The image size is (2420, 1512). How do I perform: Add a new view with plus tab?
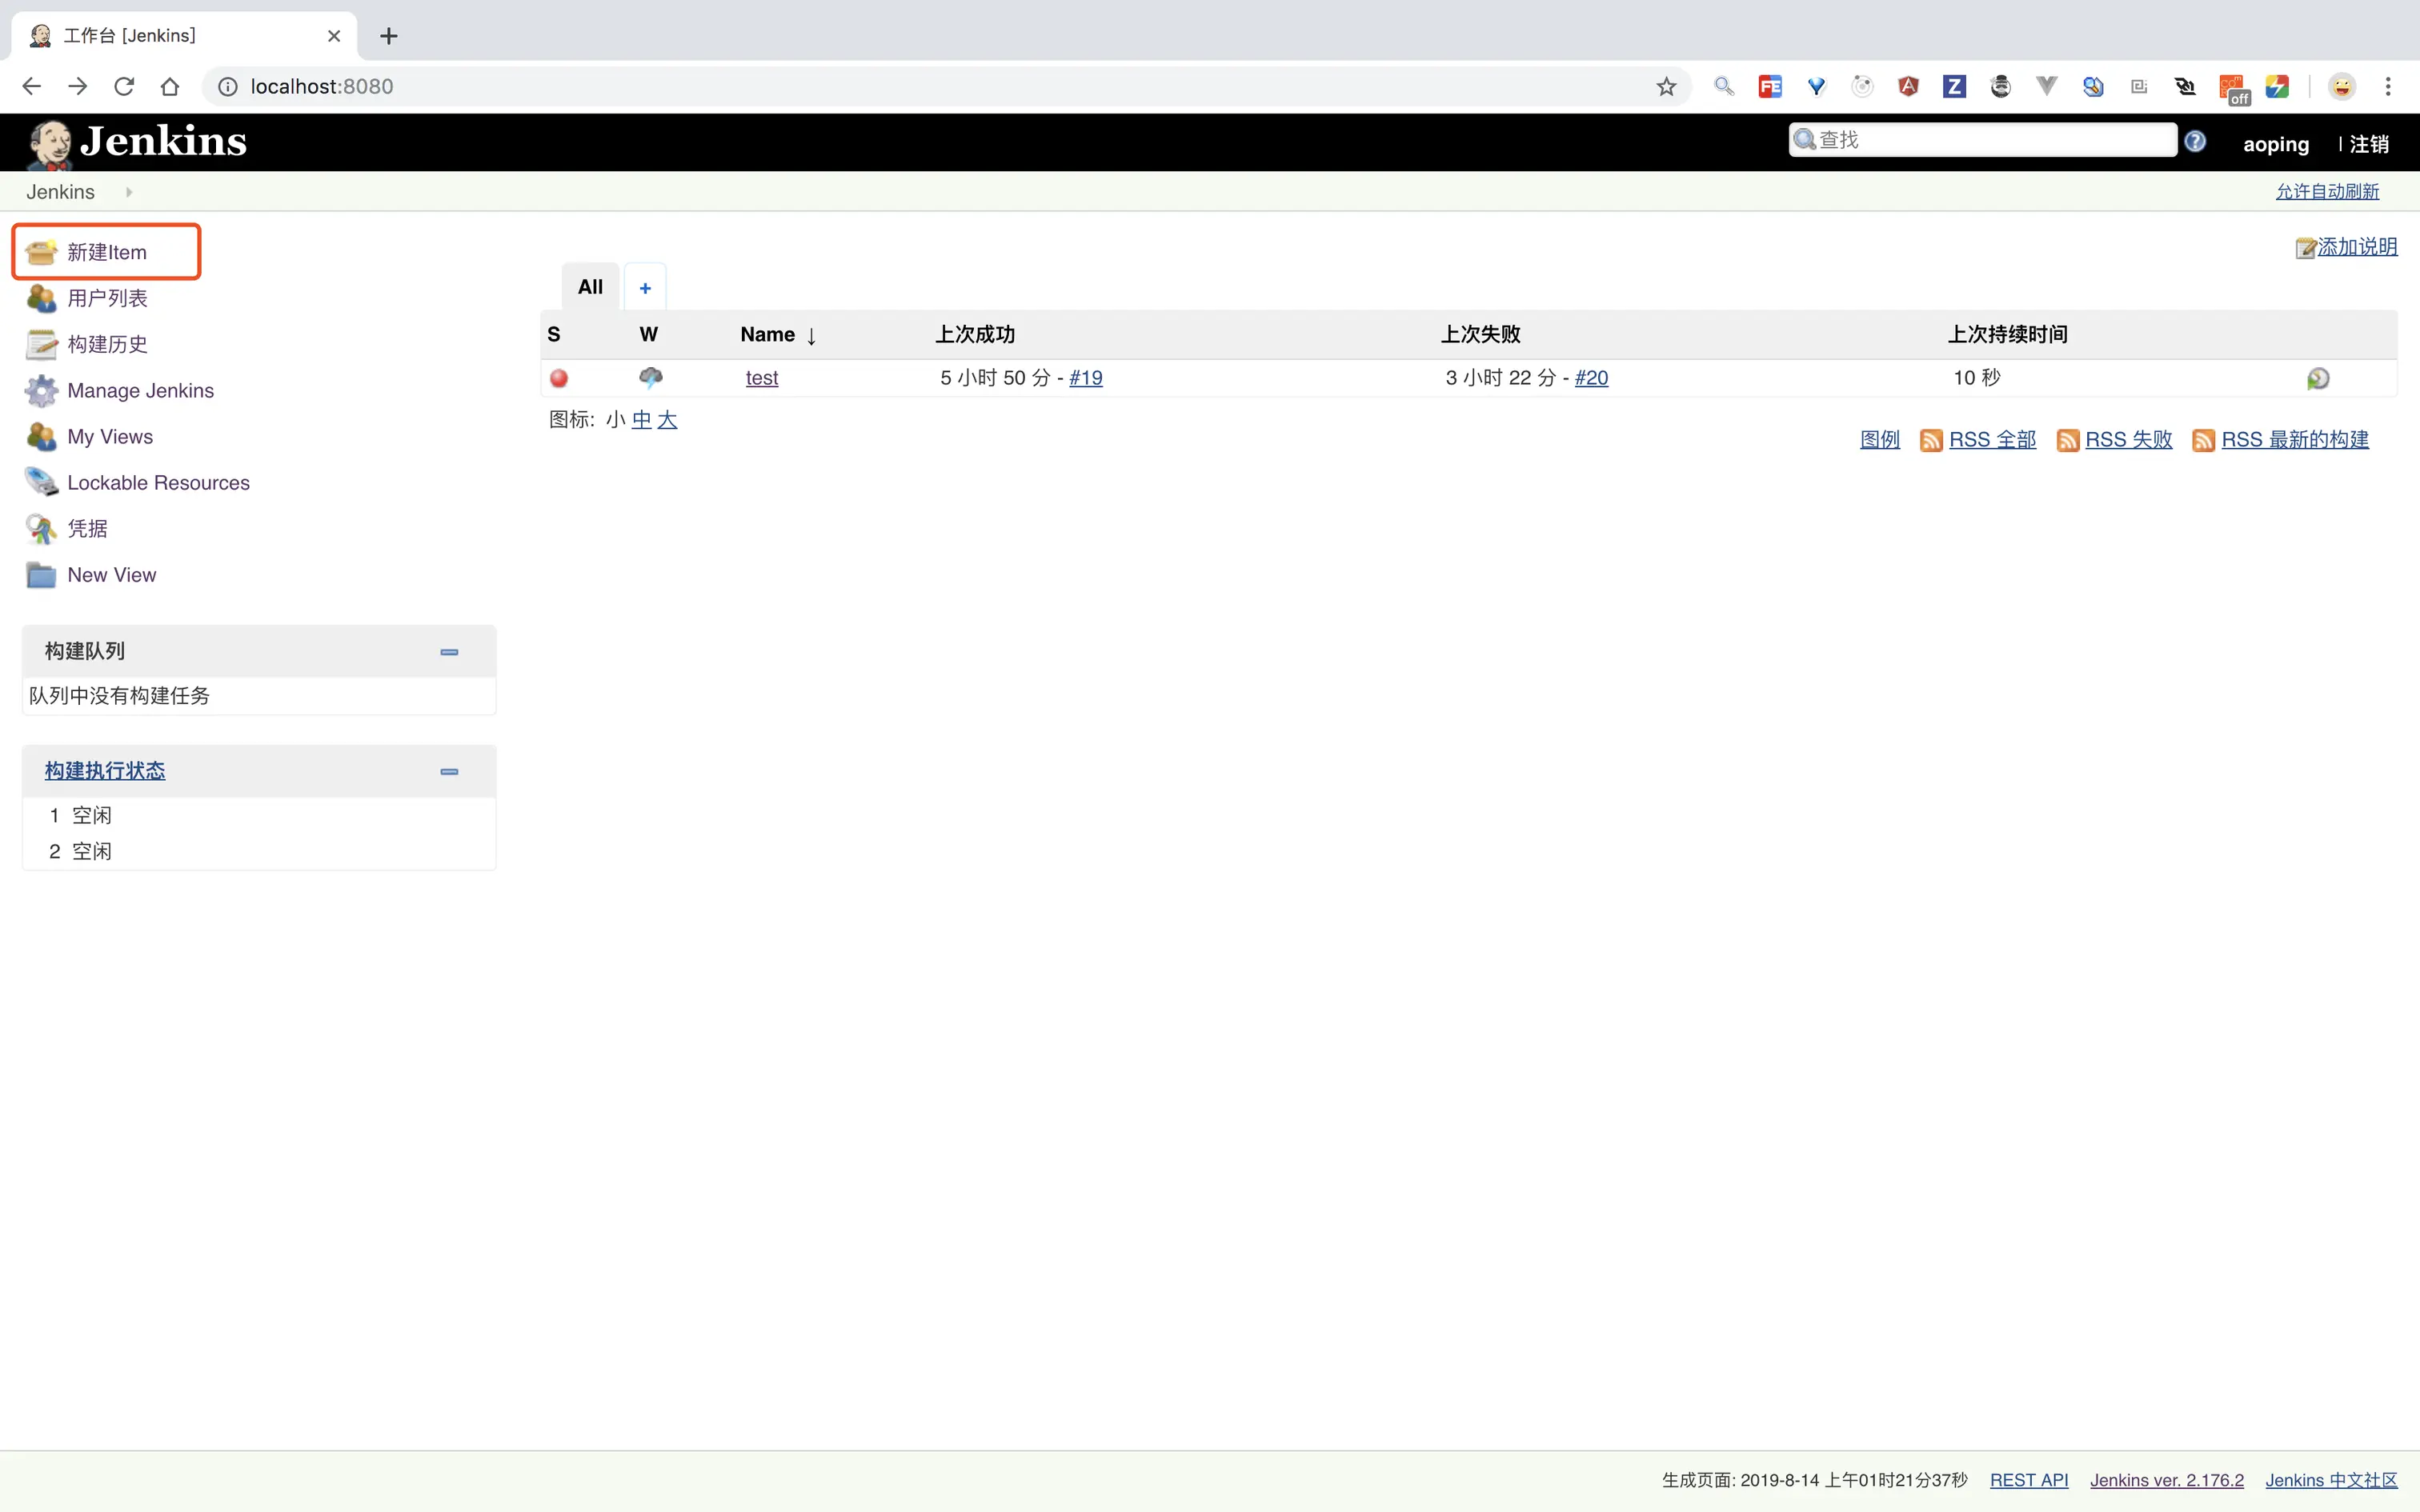(645, 288)
